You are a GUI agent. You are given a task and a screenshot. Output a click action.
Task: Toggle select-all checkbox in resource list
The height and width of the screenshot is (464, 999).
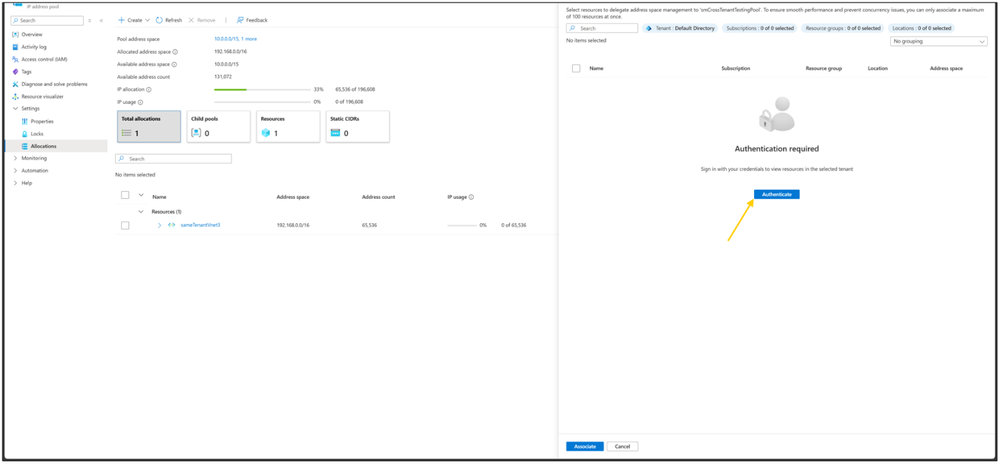click(x=576, y=68)
